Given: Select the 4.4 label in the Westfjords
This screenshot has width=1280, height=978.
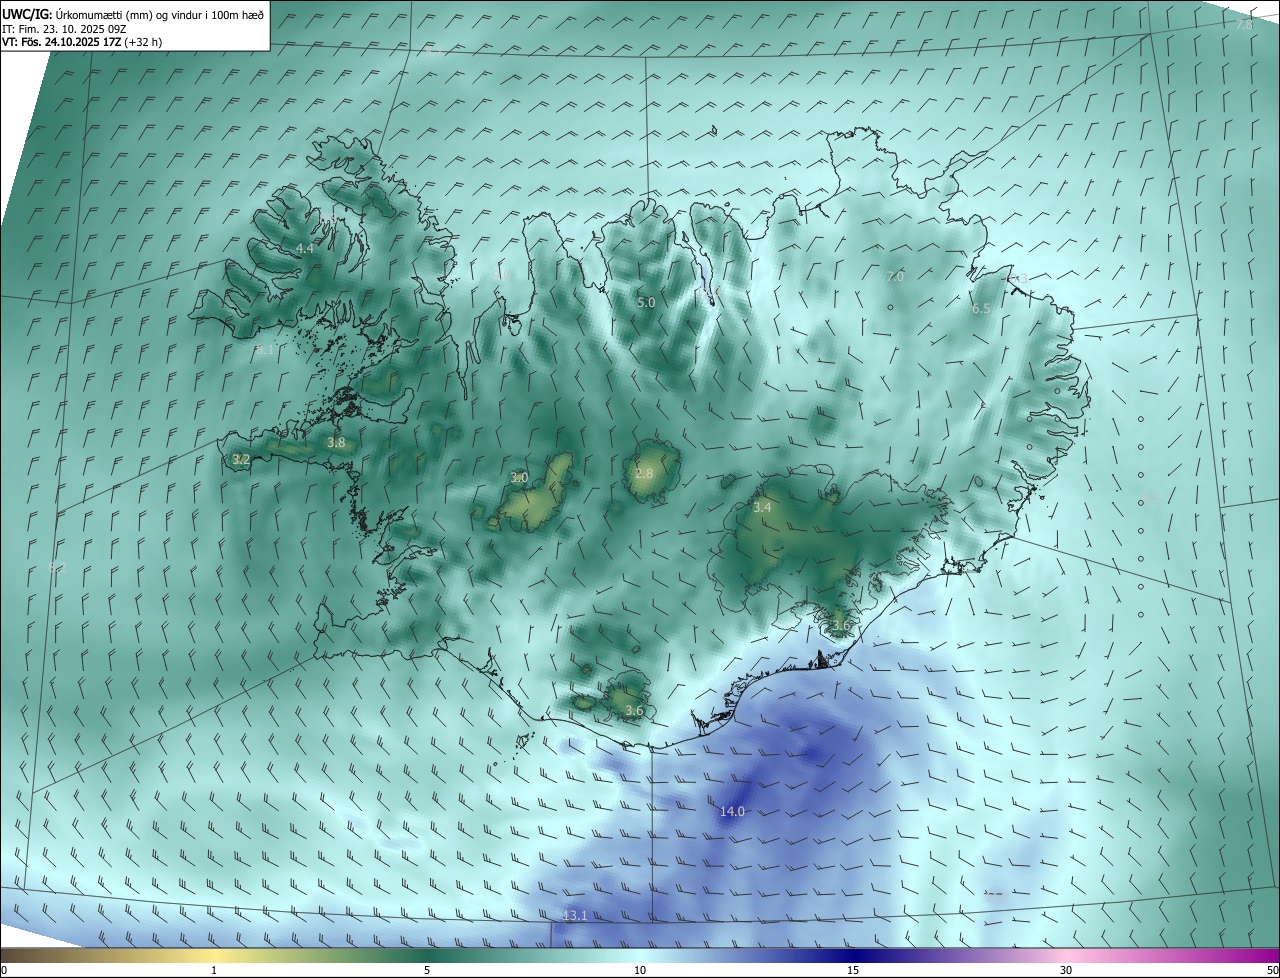Looking at the screenshot, I should 305,248.
